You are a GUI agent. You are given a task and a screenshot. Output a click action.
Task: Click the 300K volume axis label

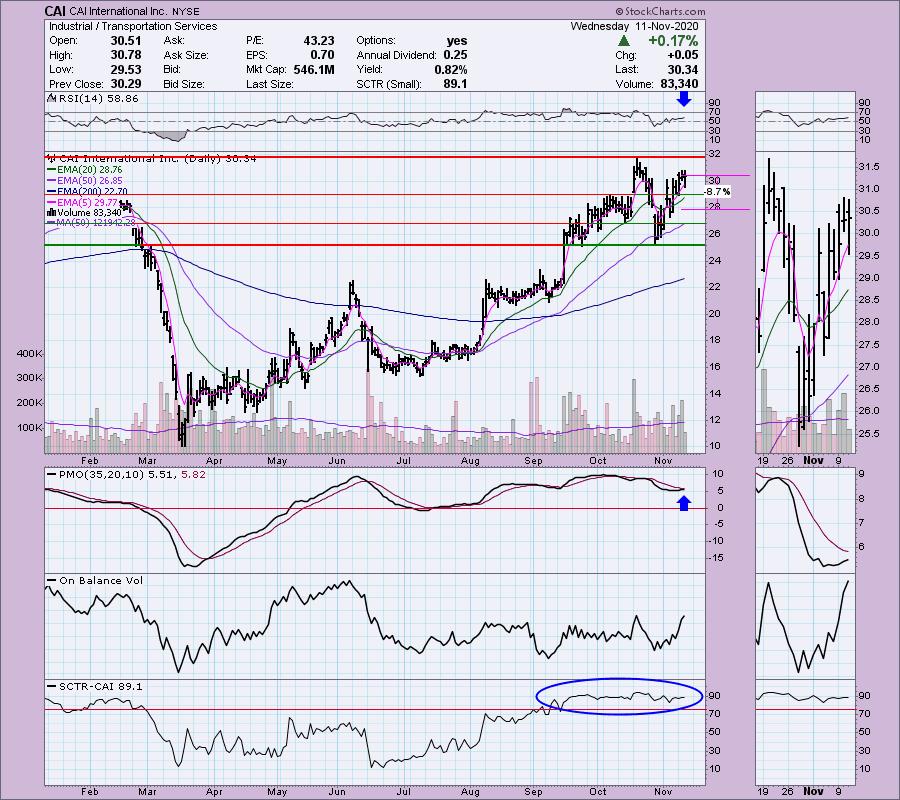(30, 378)
